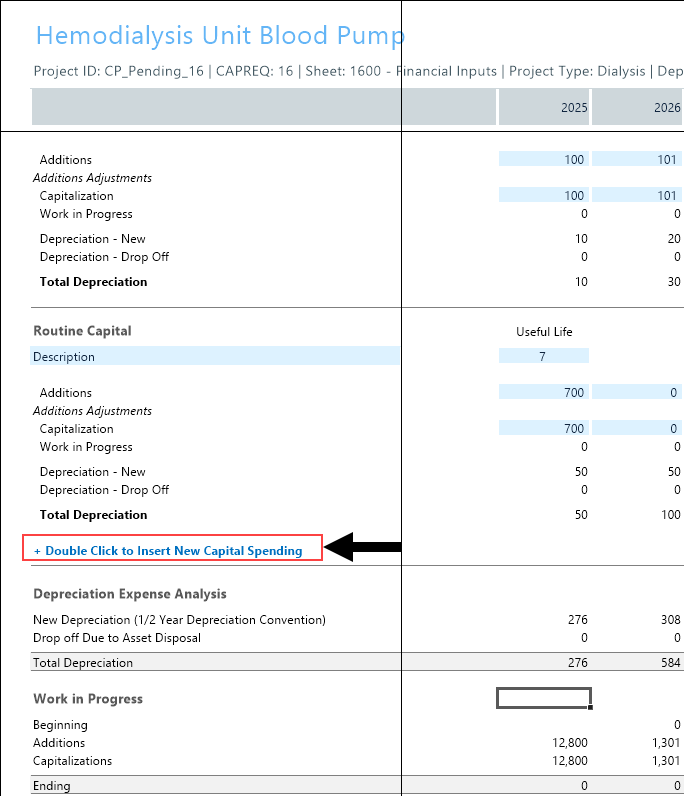Click the black arrow pointing at the insert link
Screen dimensions: 684x796
364,547
